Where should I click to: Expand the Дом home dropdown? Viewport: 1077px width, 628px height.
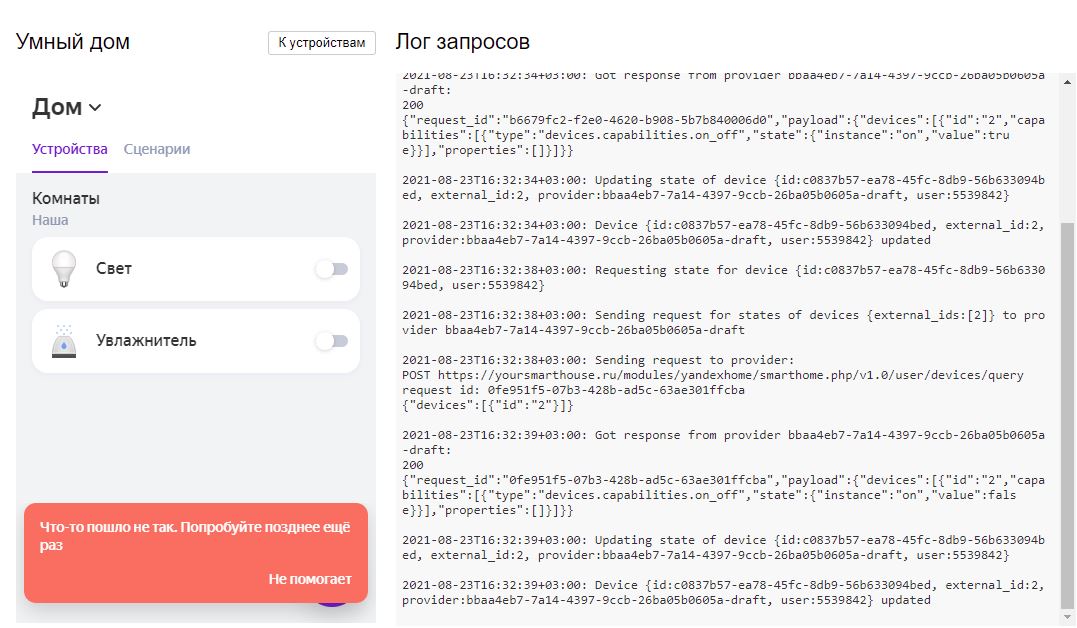pyautogui.click(x=67, y=107)
